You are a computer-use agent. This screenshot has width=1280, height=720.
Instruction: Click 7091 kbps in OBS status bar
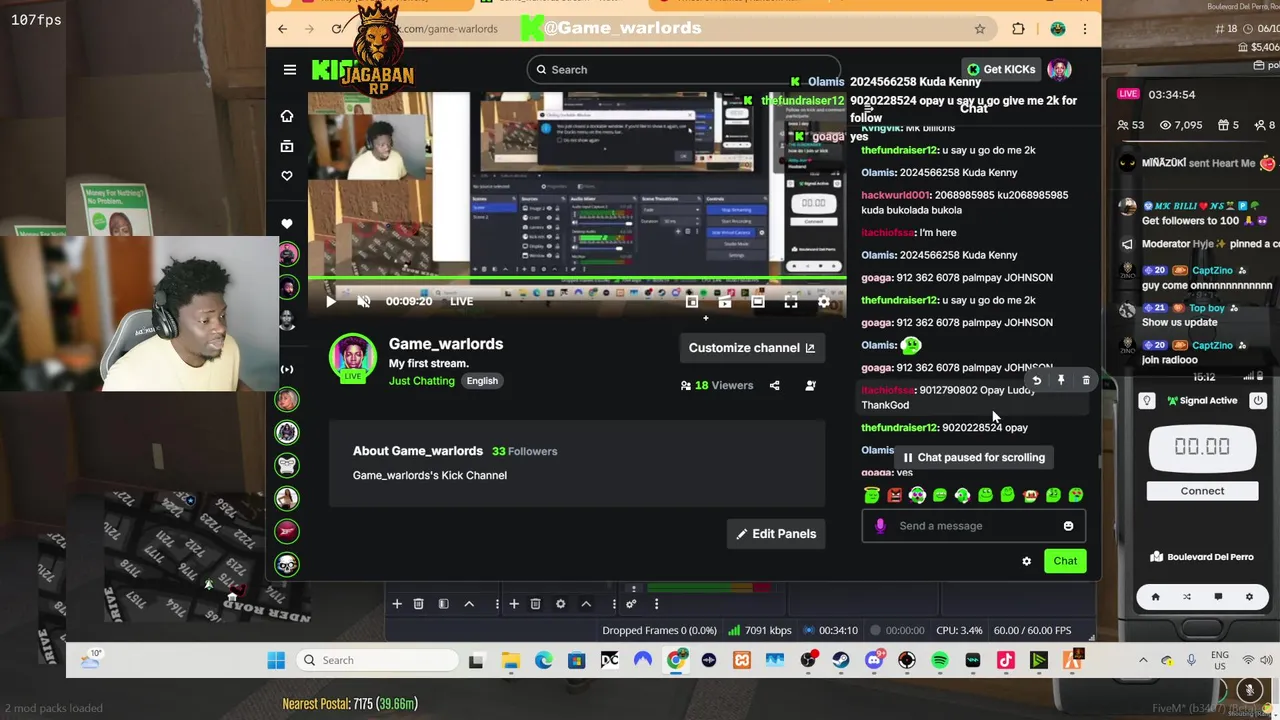click(769, 631)
